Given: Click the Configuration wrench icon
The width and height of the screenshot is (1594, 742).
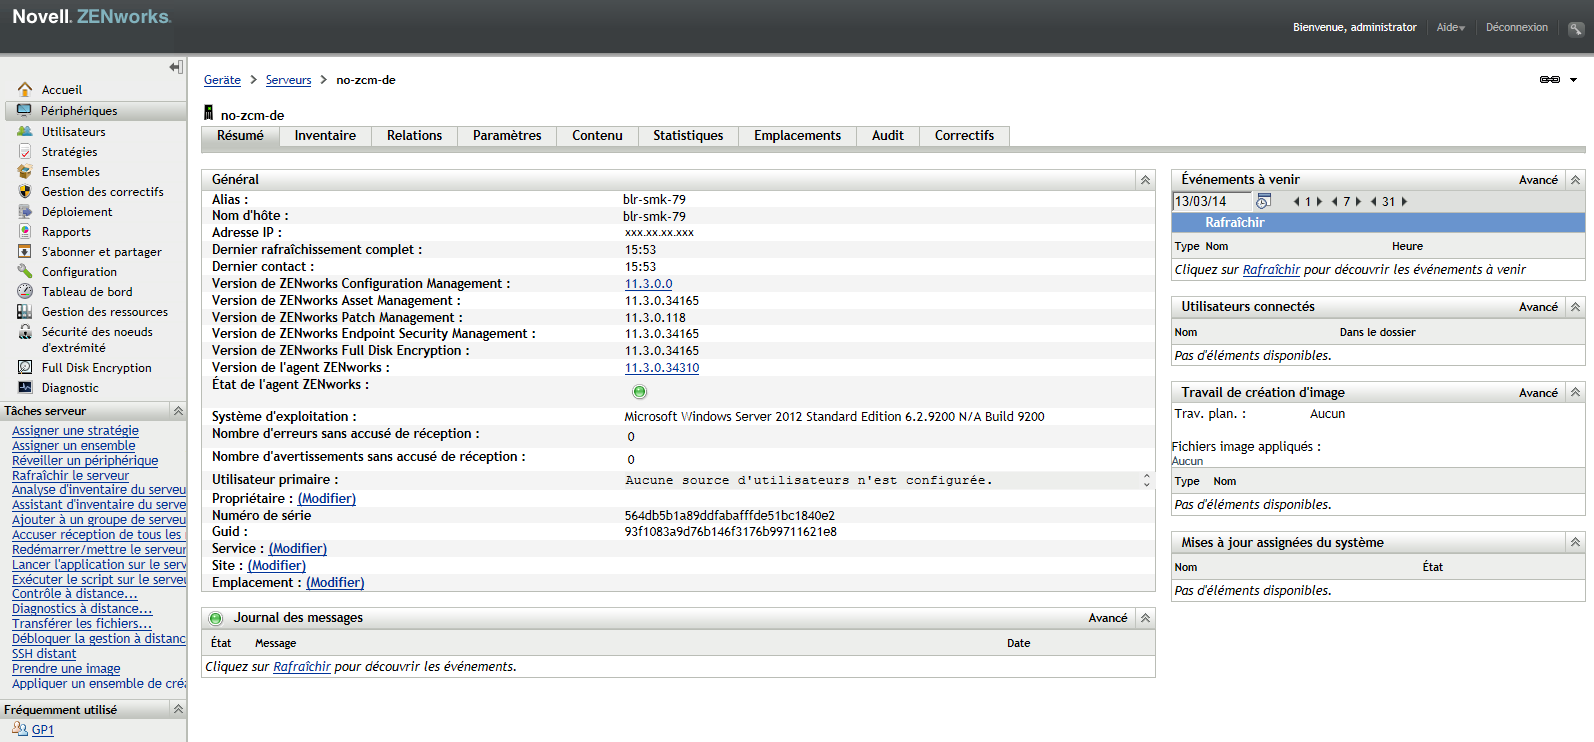Looking at the screenshot, I should point(25,272).
